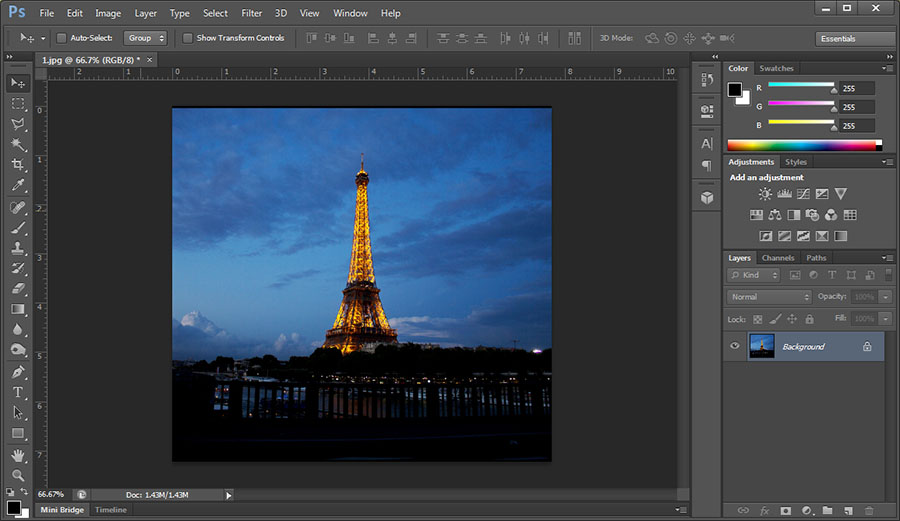The image size is (900, 521).
Task: Expand the Essentials workspace switcher
Action: click(x=854, y=39)
